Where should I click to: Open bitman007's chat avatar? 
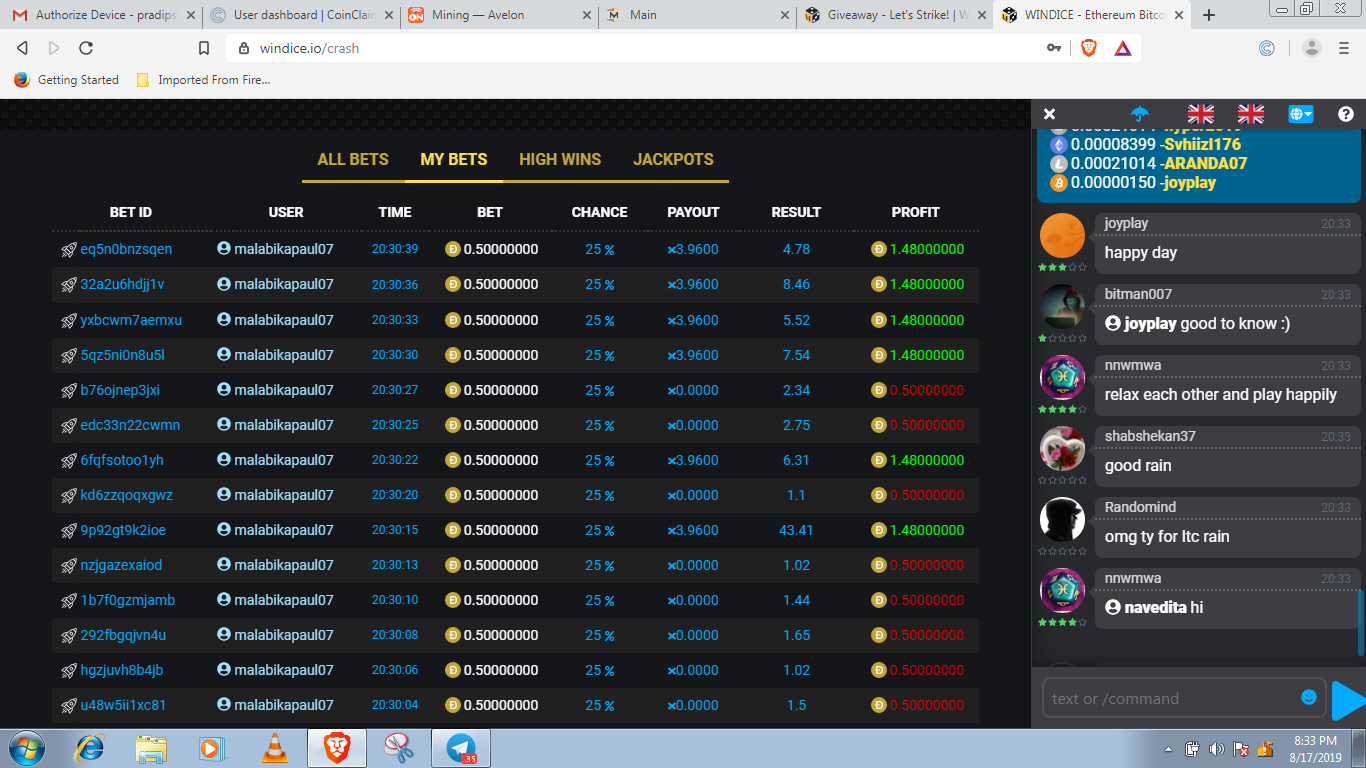(1062, 307)
